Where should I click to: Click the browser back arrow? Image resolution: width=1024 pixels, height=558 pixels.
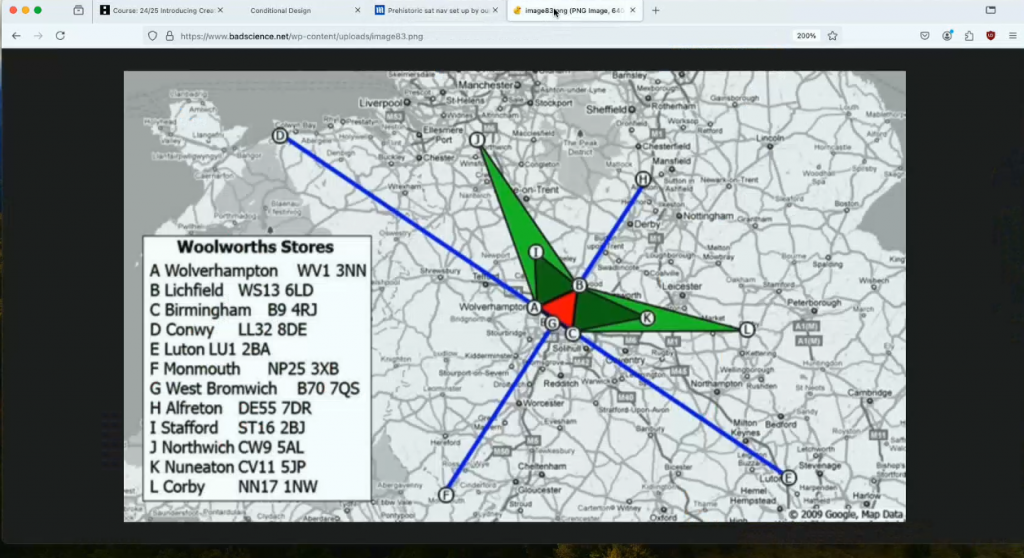pyautogui.click(x=16, y=35)
